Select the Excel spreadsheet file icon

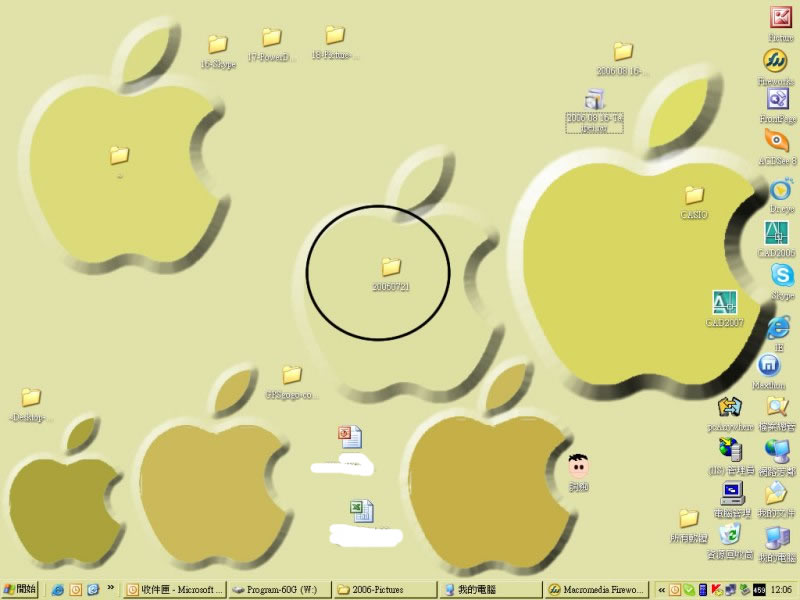(362, 511)
